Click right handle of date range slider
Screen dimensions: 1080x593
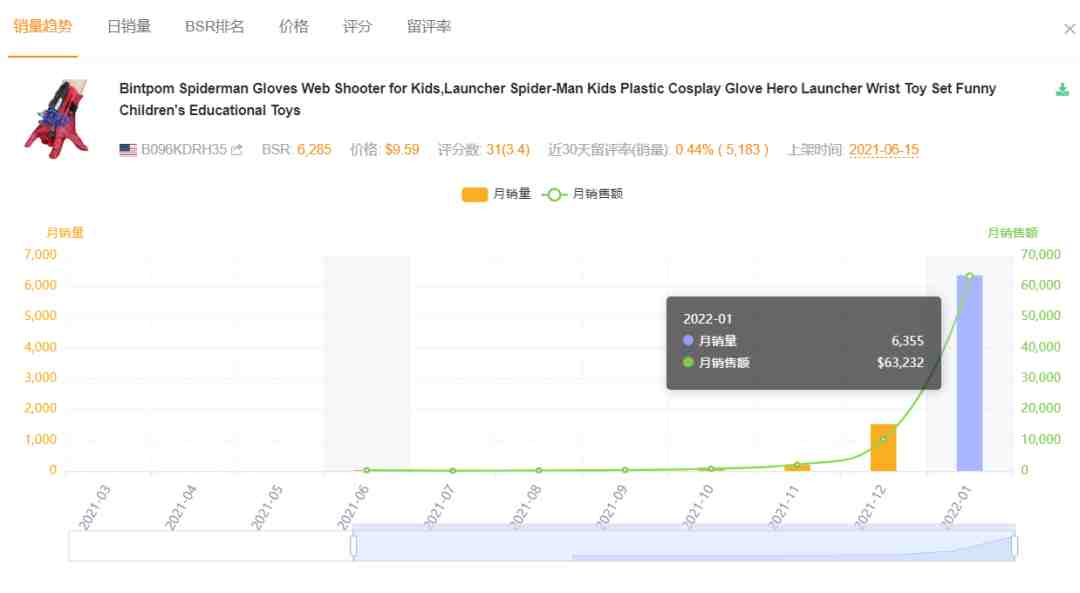point(1015,546)
